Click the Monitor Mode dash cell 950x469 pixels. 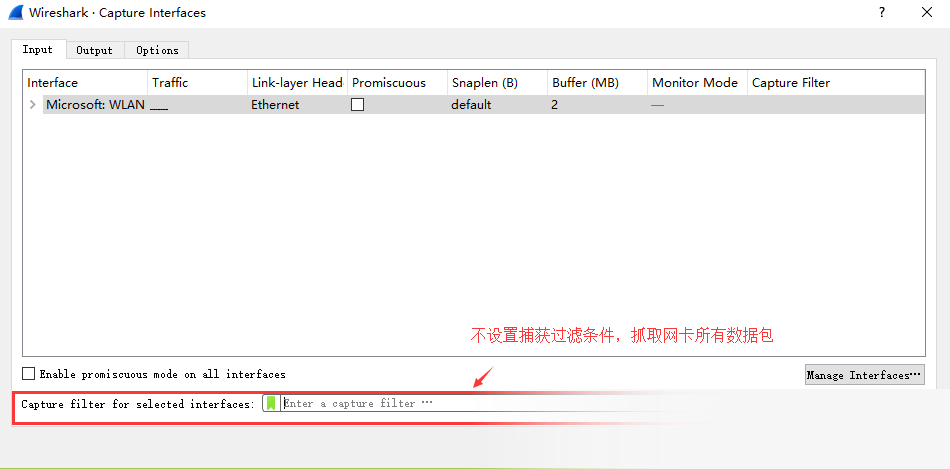point(657,105)
